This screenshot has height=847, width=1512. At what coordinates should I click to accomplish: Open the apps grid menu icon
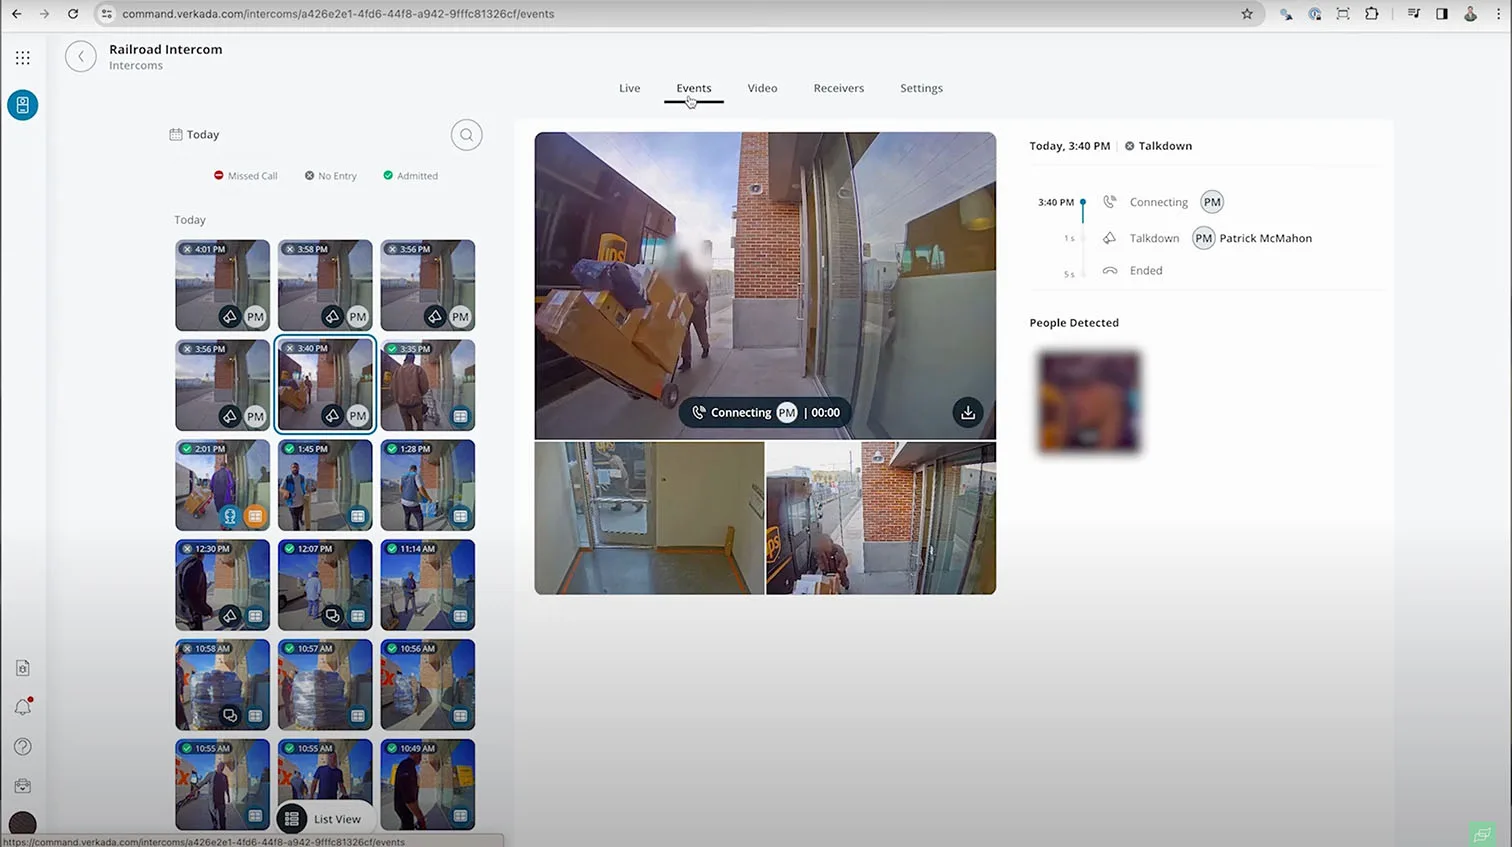click(22, 58)
